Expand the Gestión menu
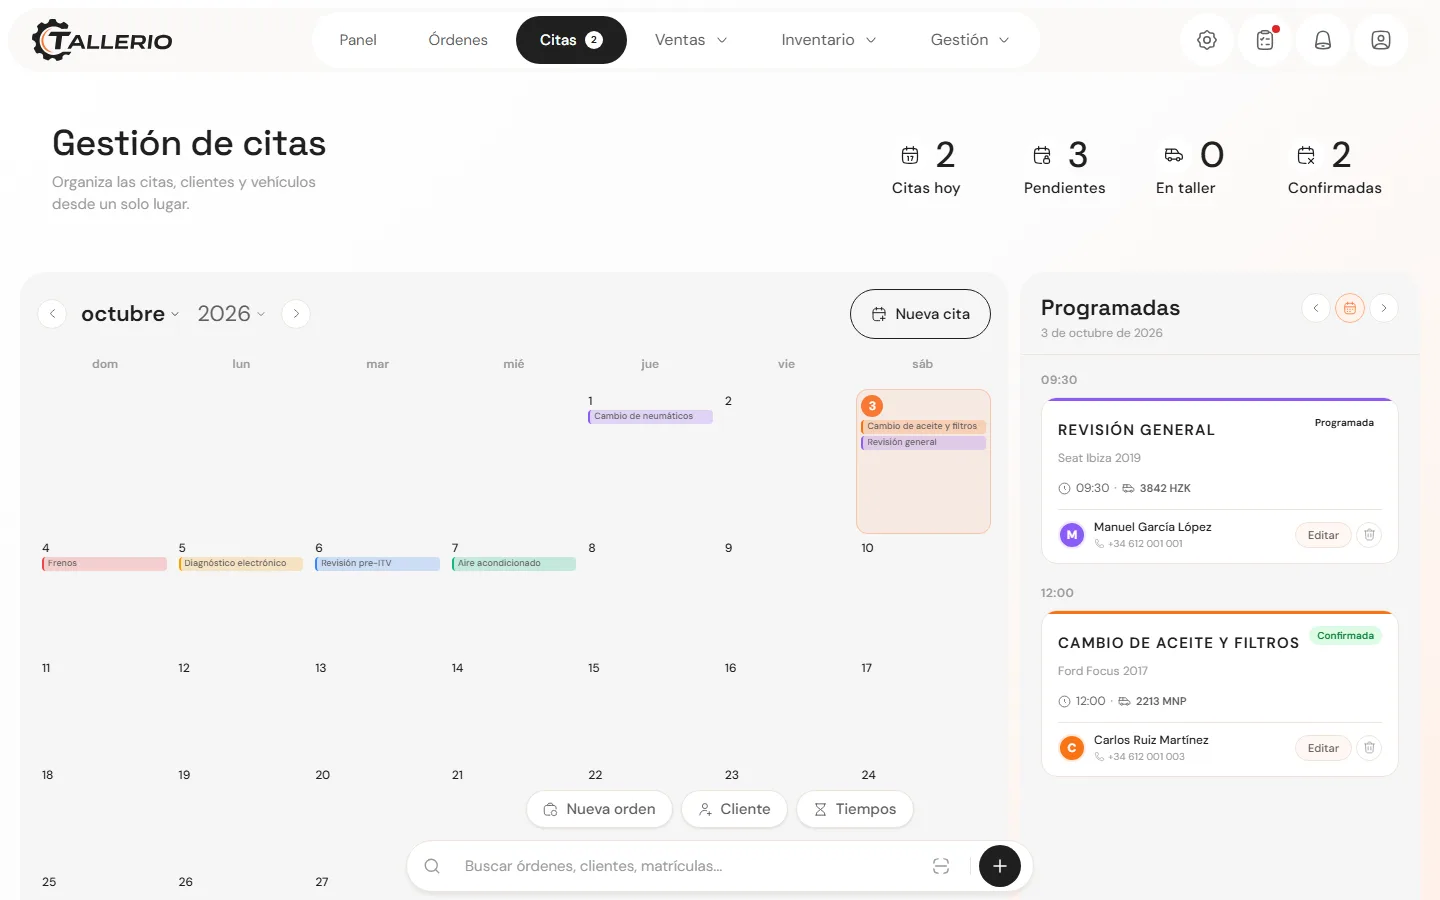Viewport: 1440px width, 900px height. 970,40
